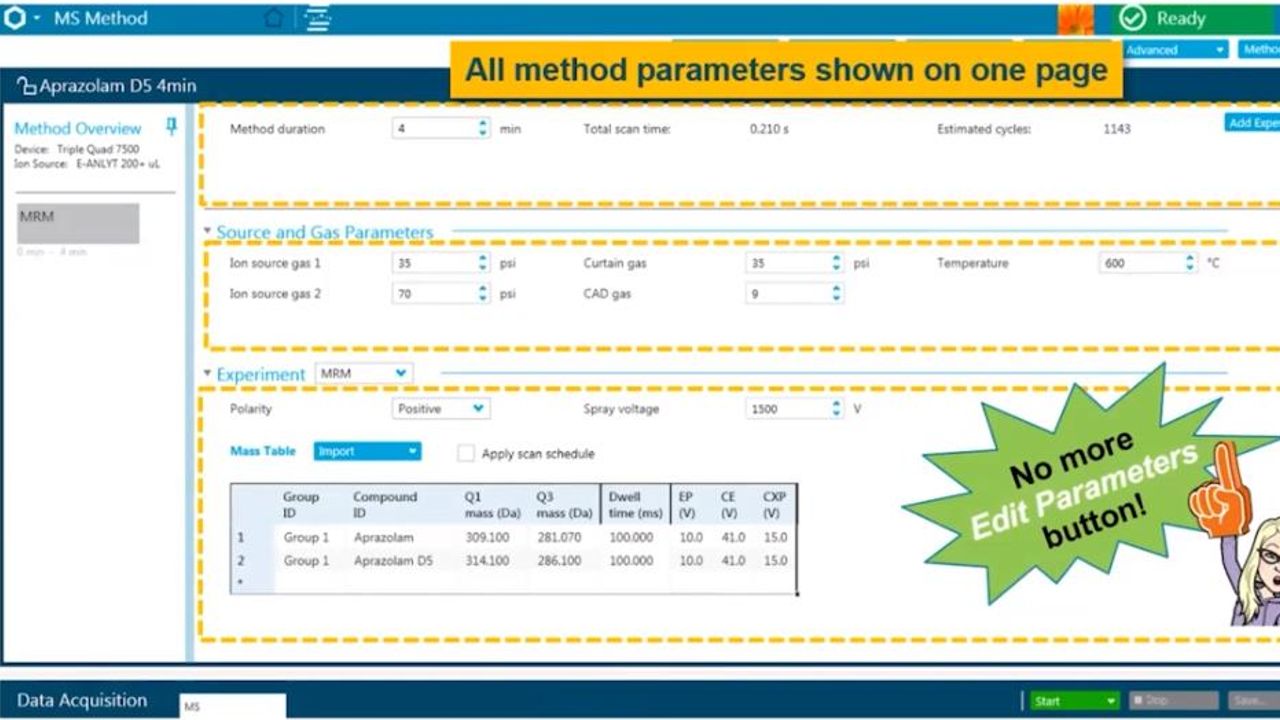Click the Add Experiment button

tap(1252, 122)
